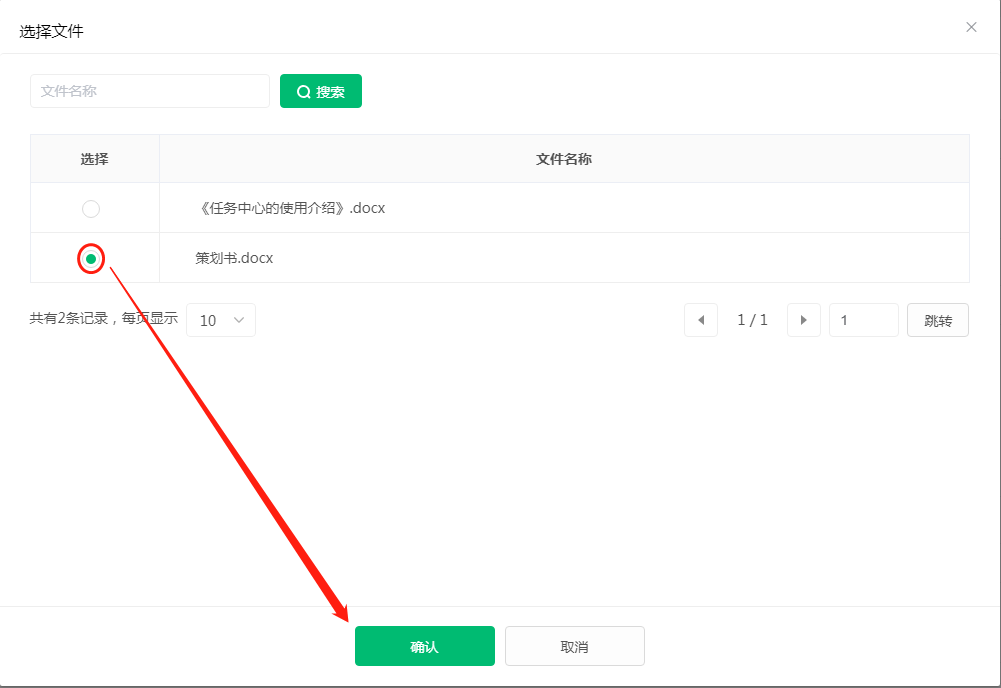This screenshot has height=688, width=1001.
Task: Click the 跳转 button
Action: coord(938,320)
